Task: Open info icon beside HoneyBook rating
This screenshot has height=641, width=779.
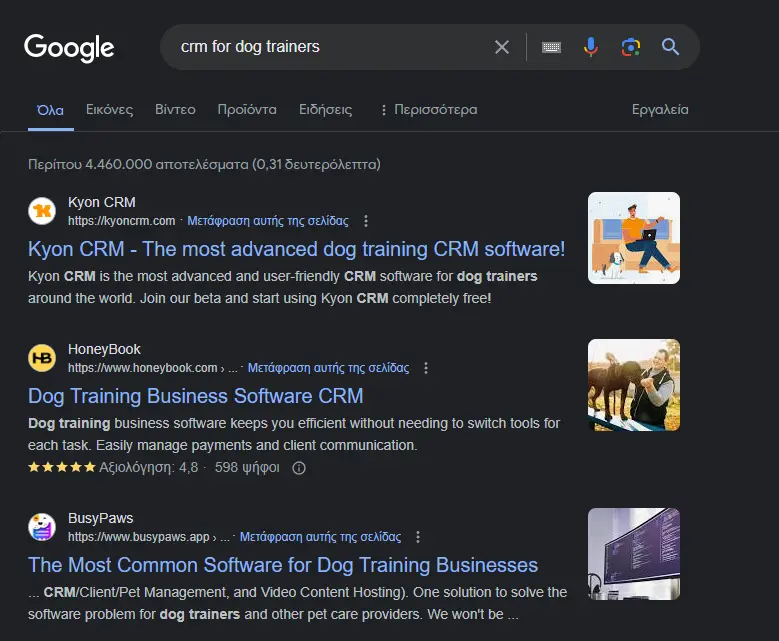Action: 298,467
